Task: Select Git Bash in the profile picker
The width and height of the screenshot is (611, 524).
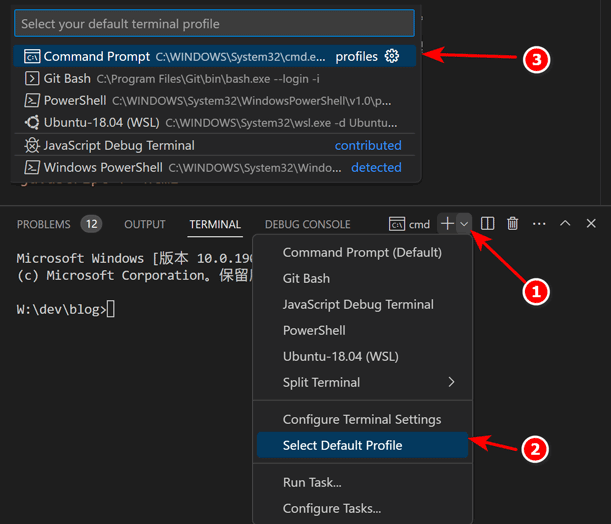Action: 215,79
